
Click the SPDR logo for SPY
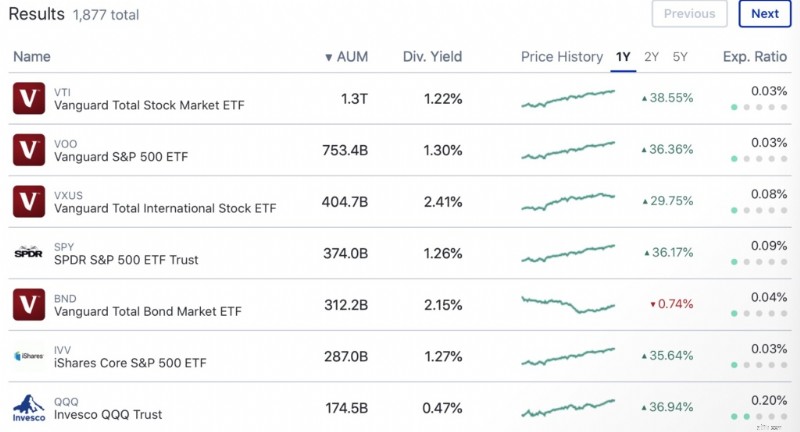(x=29, y=253)
